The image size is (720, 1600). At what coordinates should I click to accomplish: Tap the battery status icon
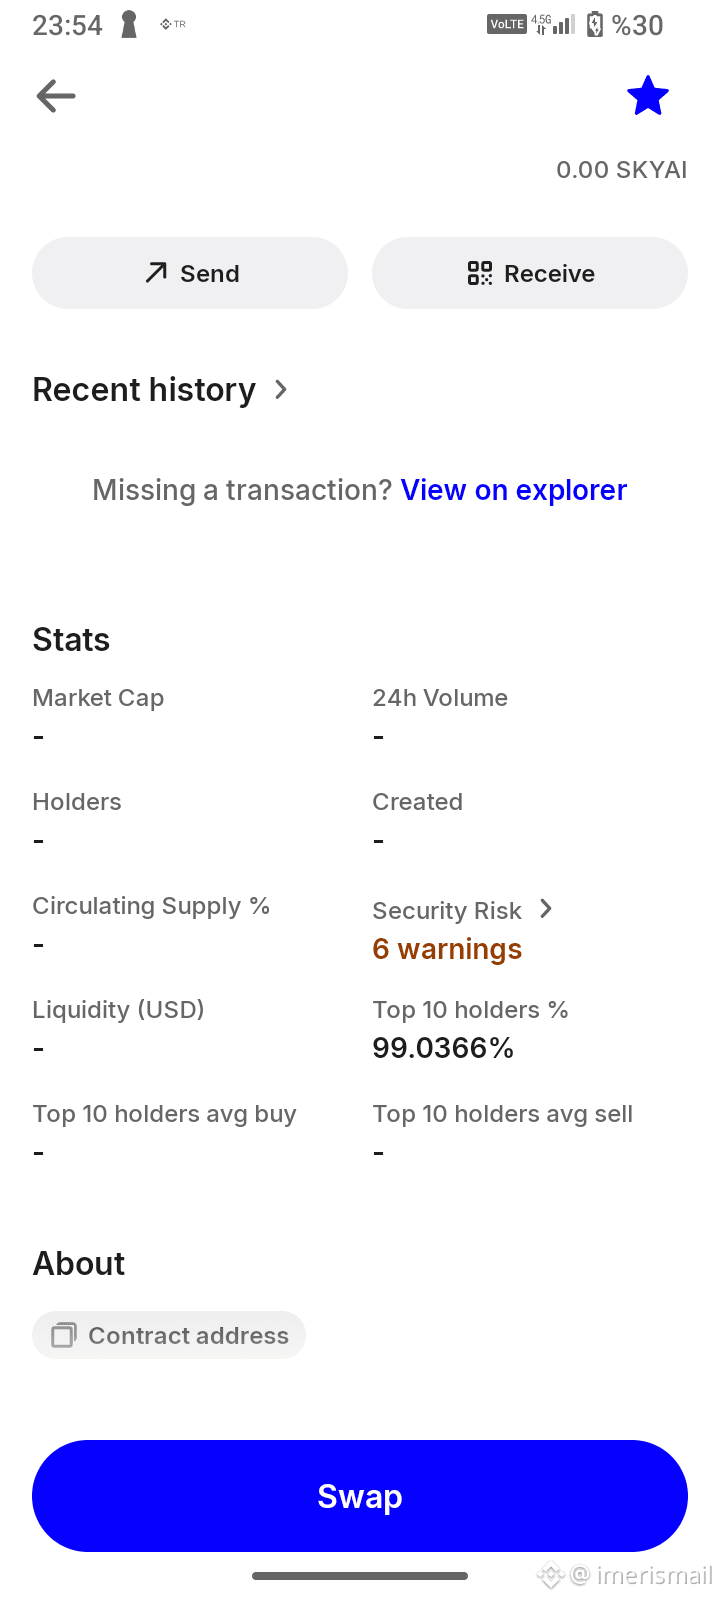tap(595, 24)
